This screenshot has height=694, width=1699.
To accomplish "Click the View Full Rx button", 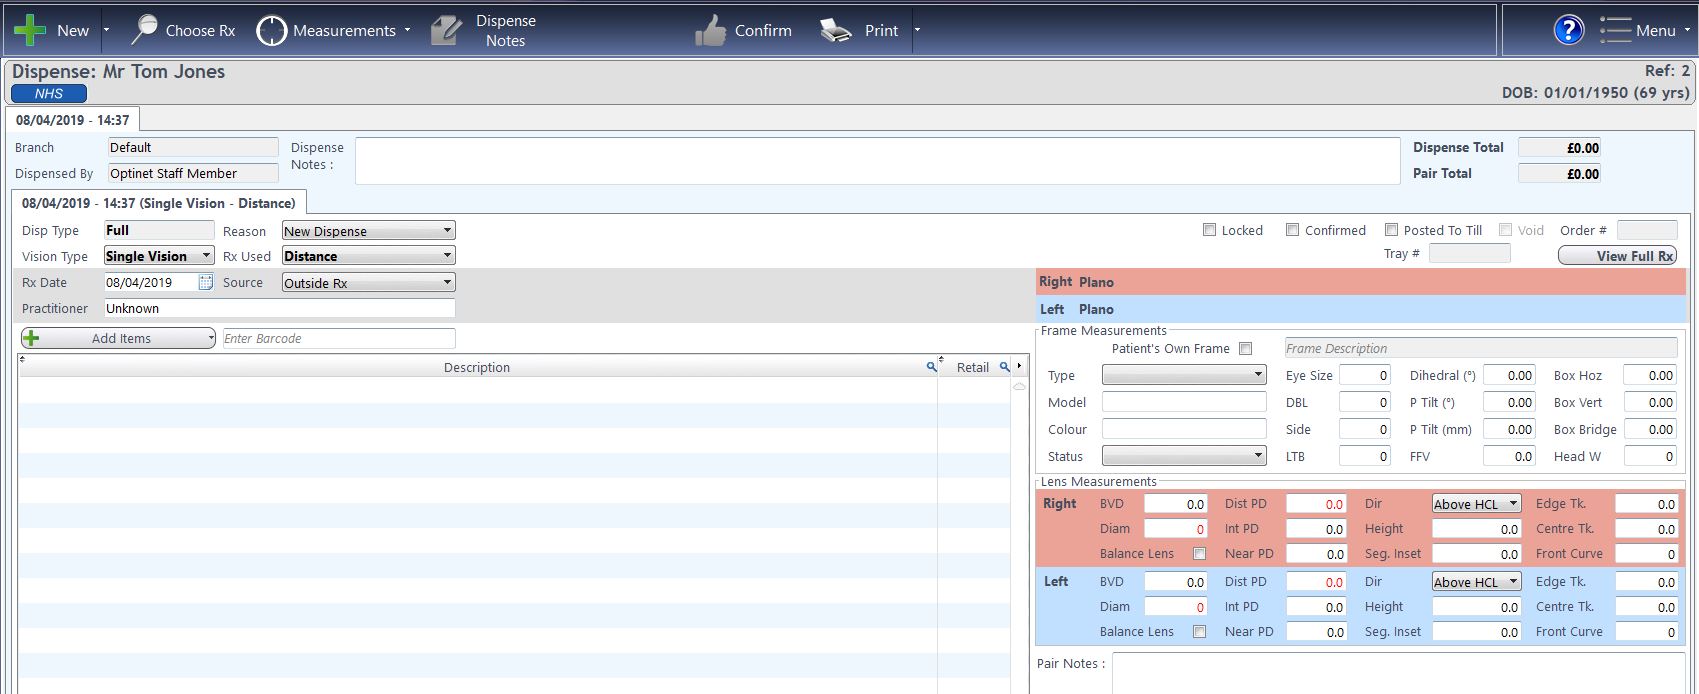I will tap(1617, 256).
